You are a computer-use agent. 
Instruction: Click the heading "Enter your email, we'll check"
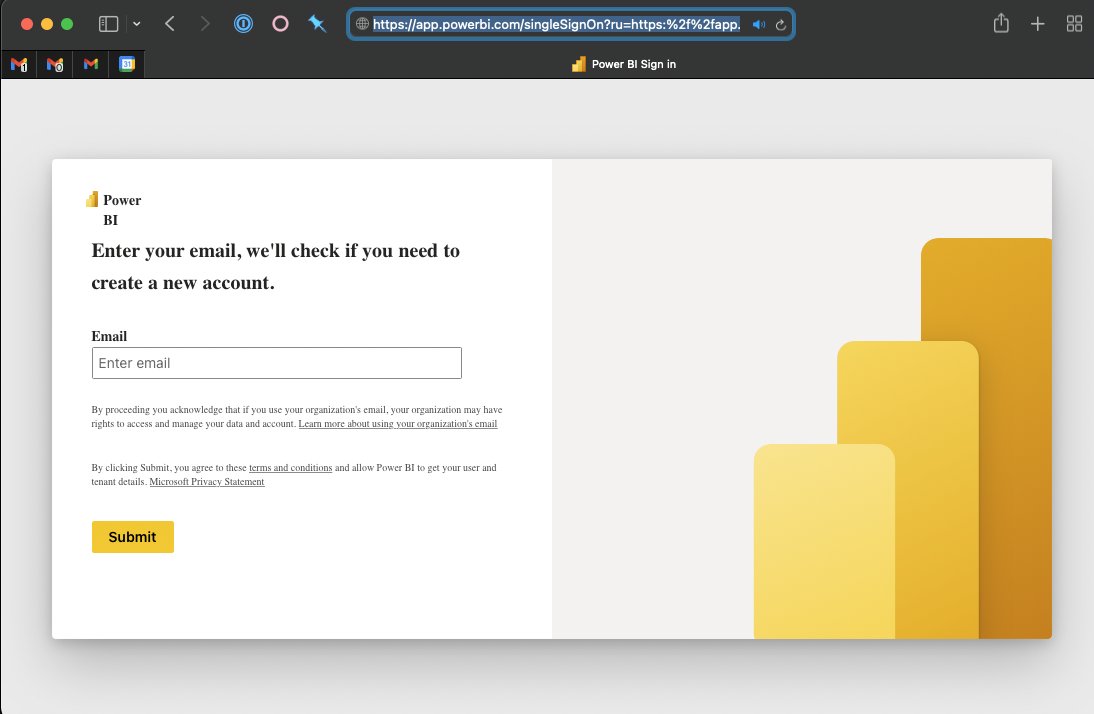pos(276,267)
